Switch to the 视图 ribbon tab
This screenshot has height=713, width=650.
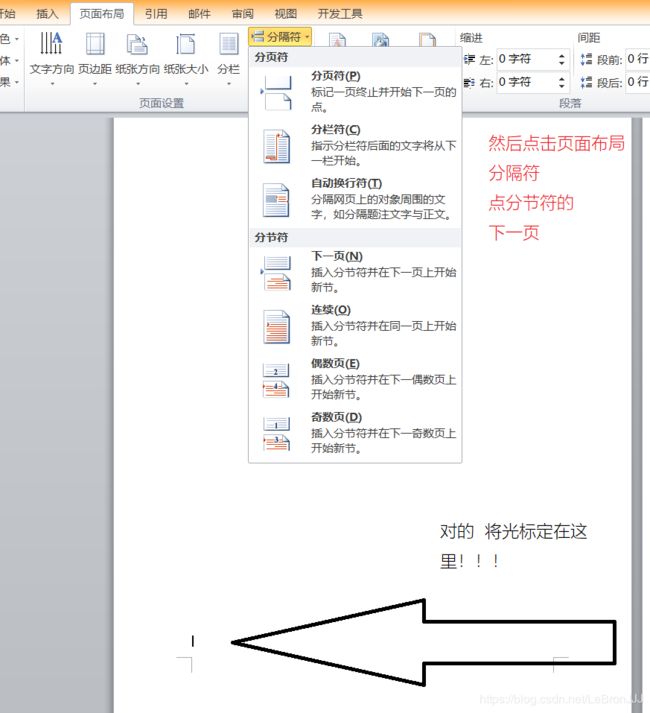[x=286, y=14]
